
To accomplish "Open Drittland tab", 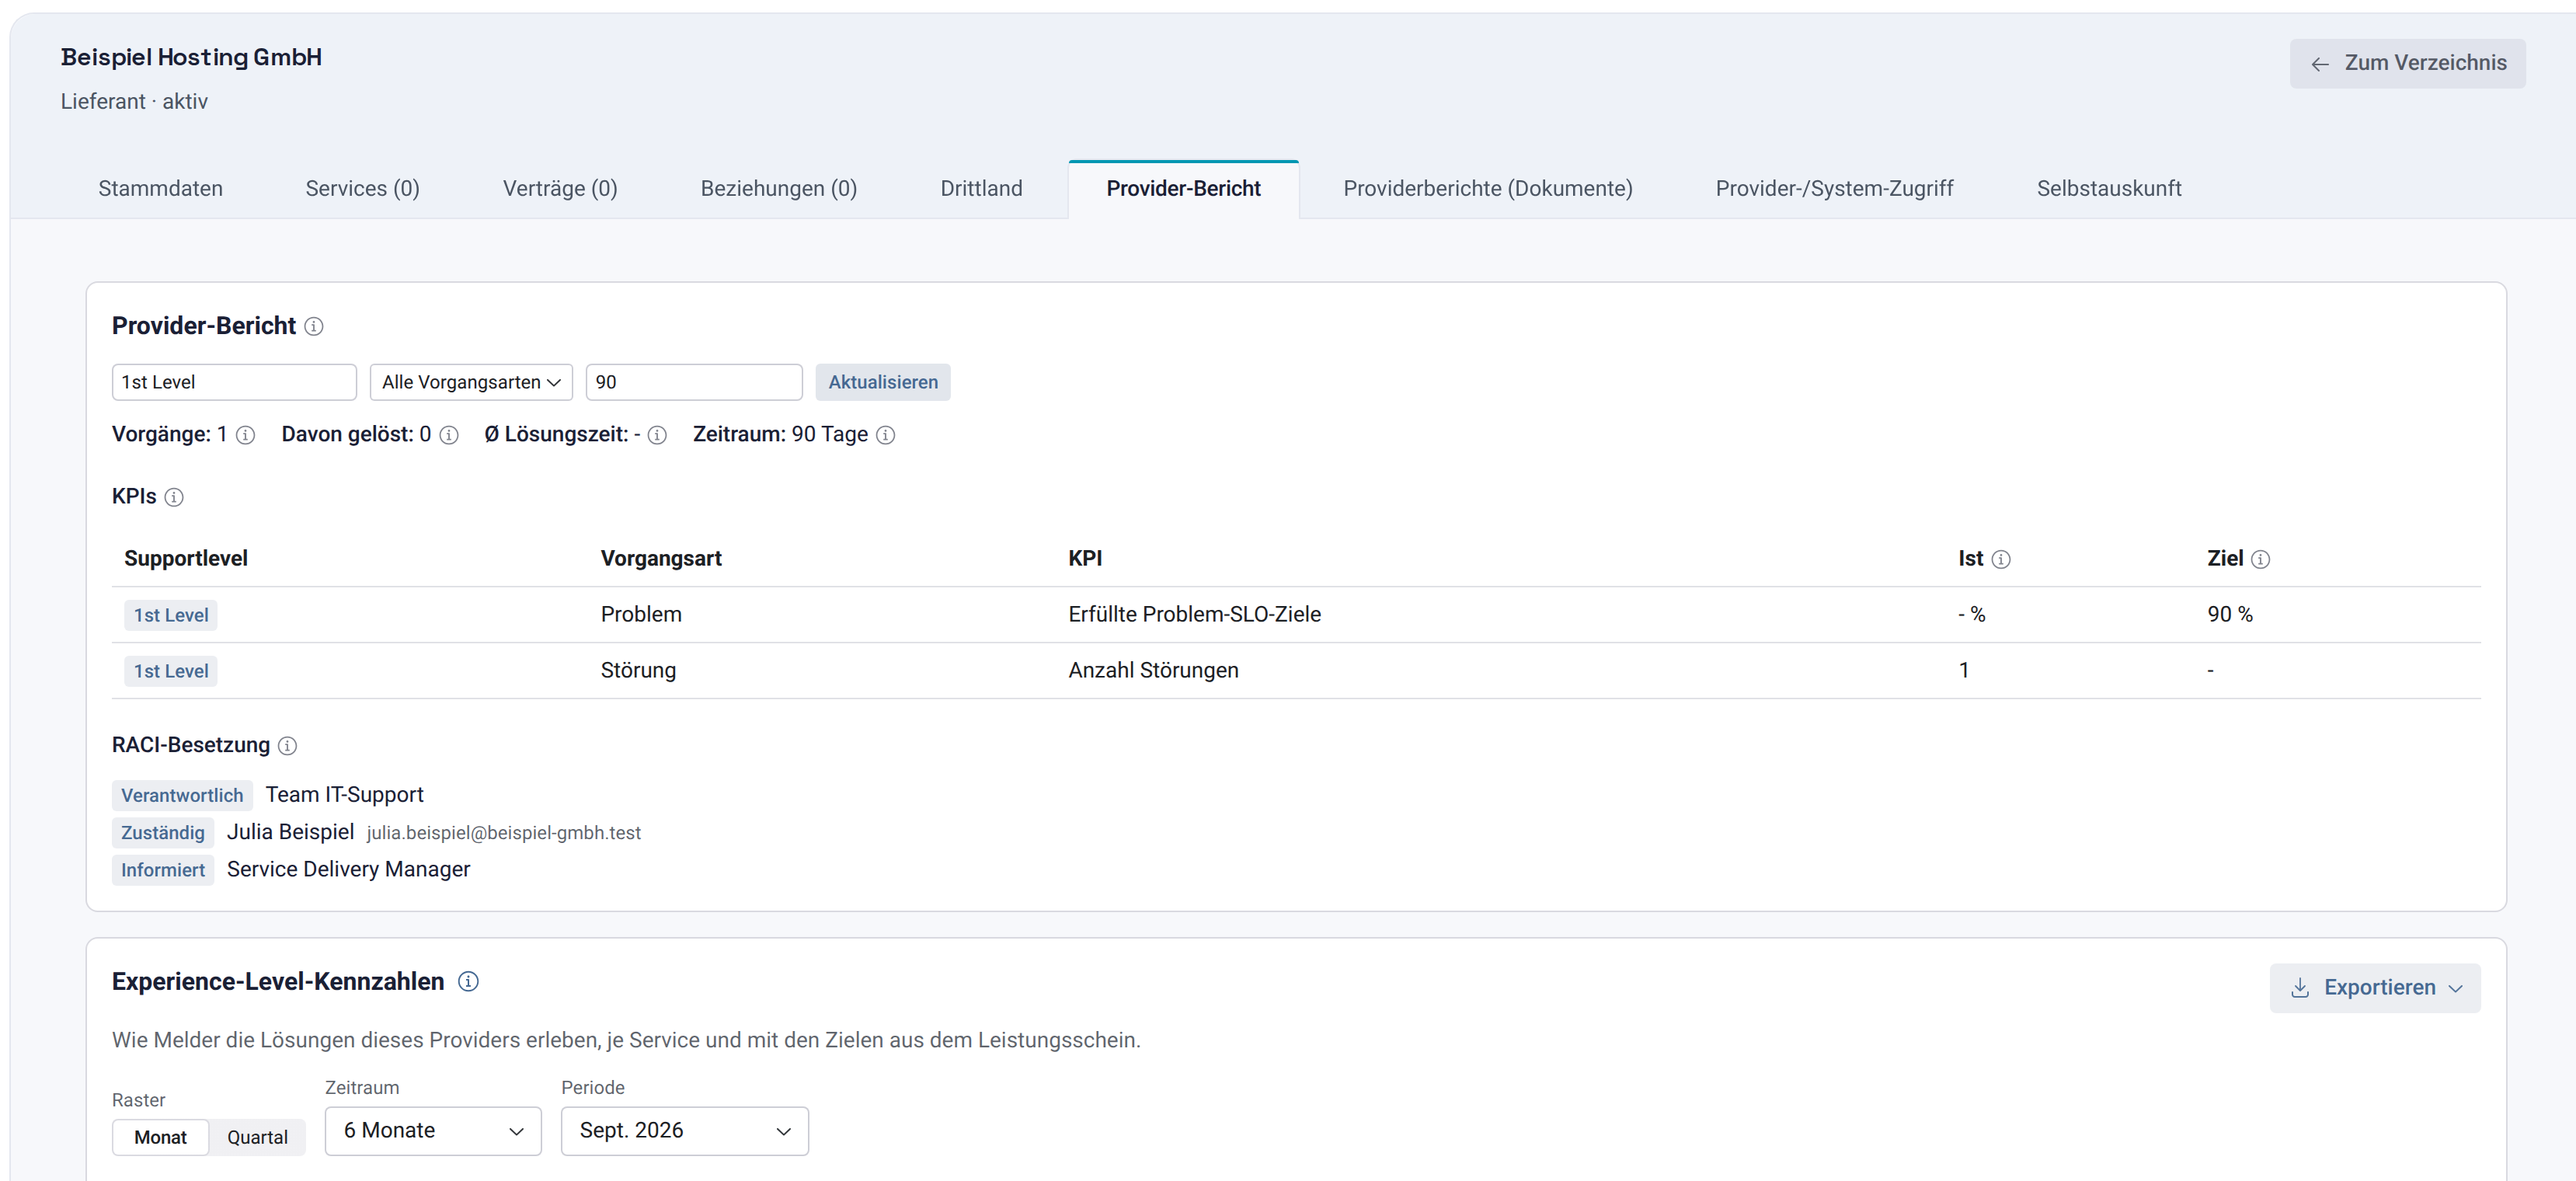I will tap(981, 188).
